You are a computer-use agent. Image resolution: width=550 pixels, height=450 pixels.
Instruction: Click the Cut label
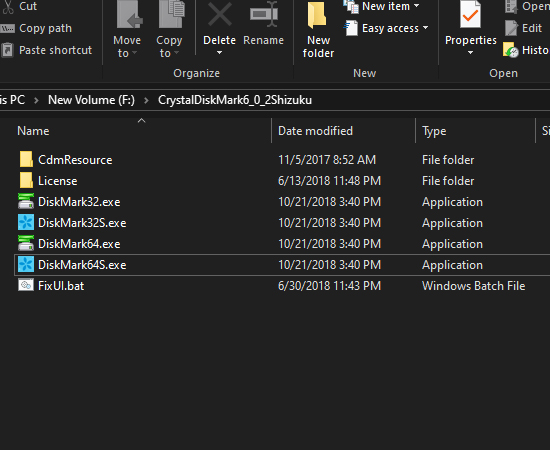pyautogui.click(x=28, y=6)
